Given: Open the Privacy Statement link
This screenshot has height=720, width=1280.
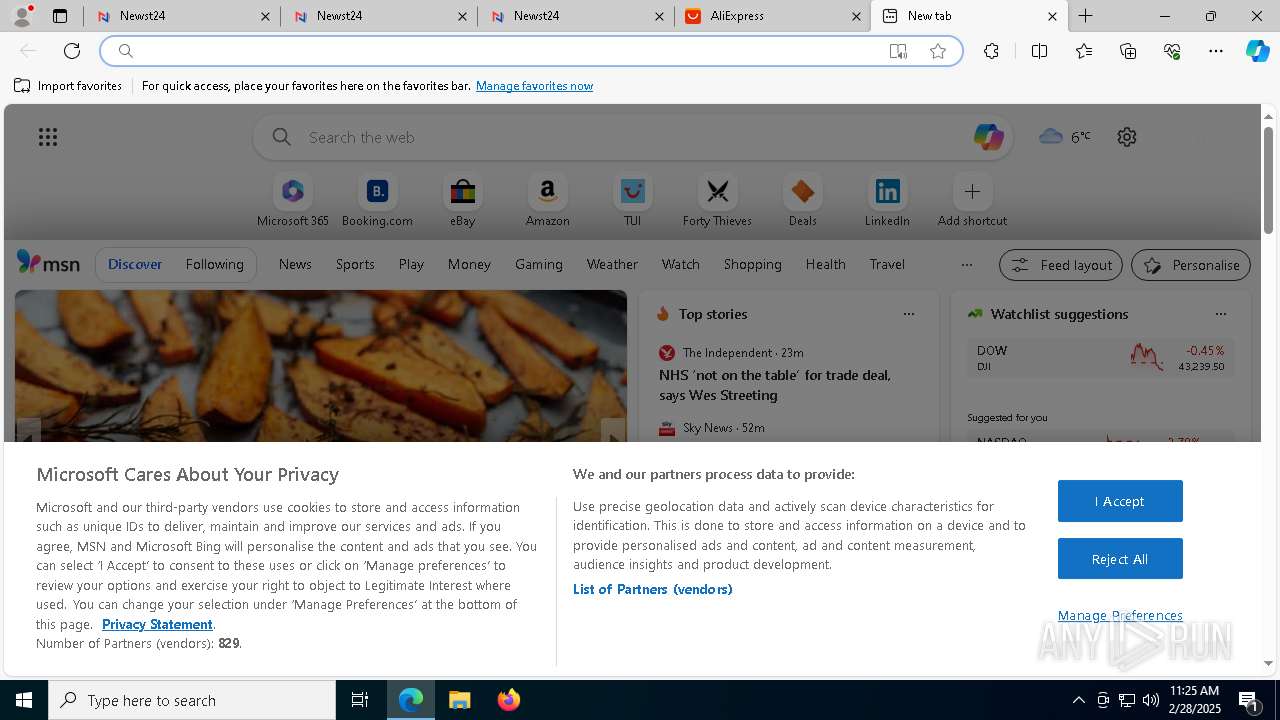Looking at the screenshot, I should (x=157, y=624).
